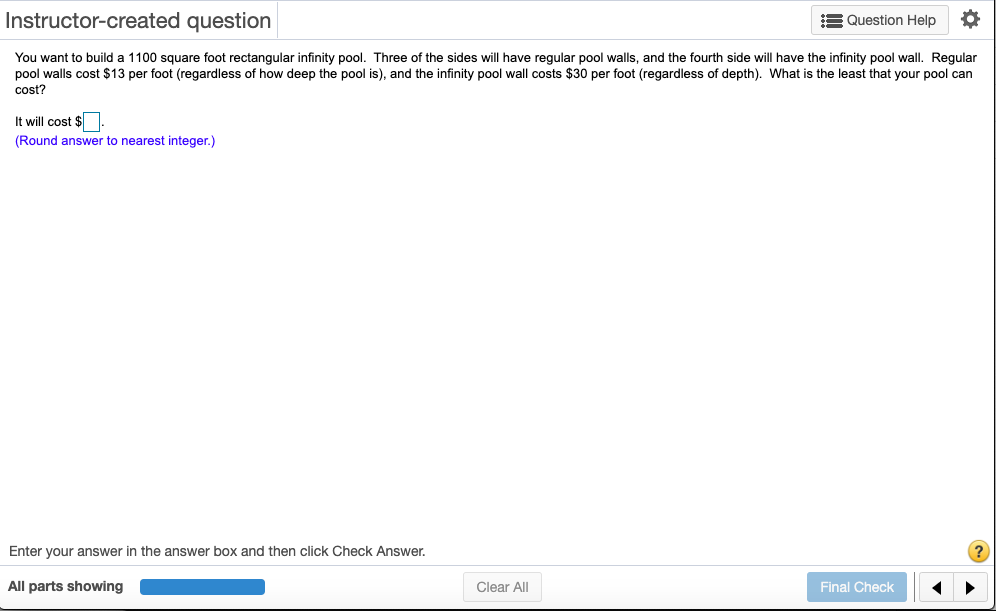Select the Instructor-created question title
Screen dimensions: 996x611
point(139,19)
